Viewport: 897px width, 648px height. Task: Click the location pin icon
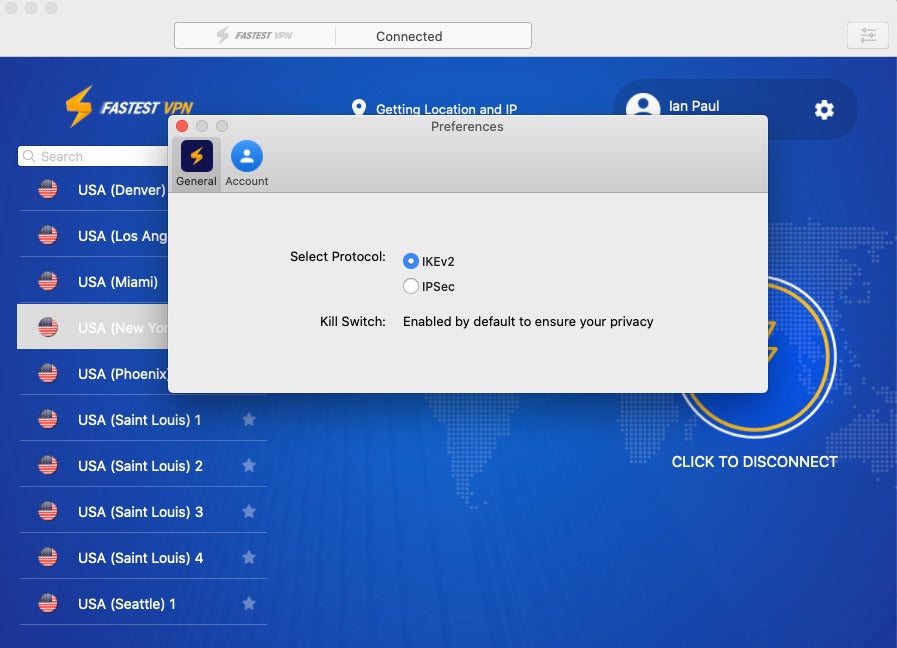(x=359, y=108)
